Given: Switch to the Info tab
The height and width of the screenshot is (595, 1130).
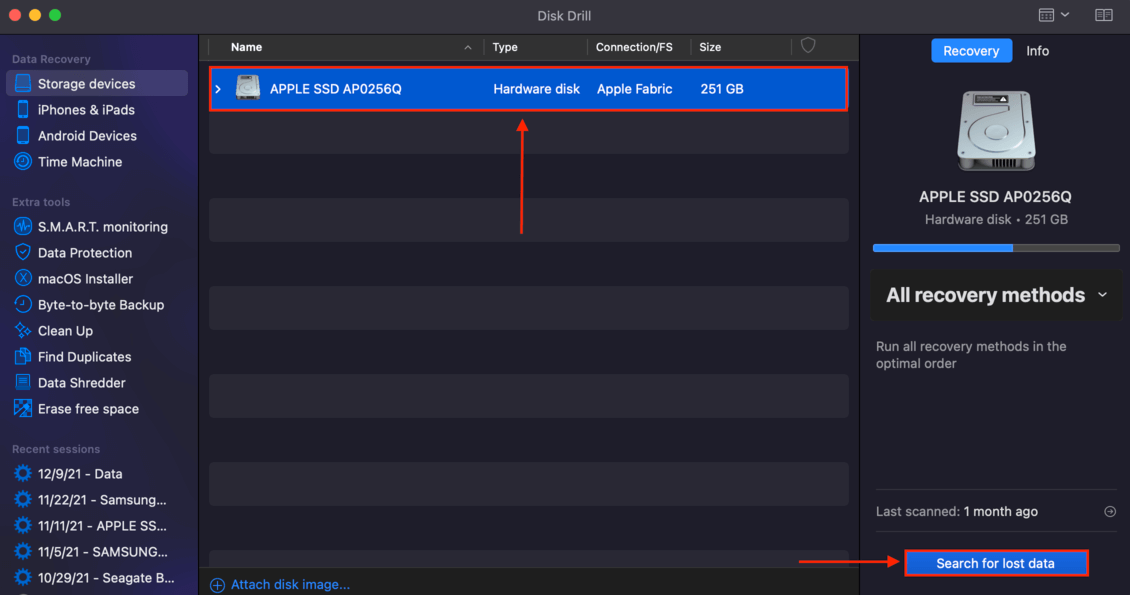Looking at the screenshot, I should (1037, 51).
